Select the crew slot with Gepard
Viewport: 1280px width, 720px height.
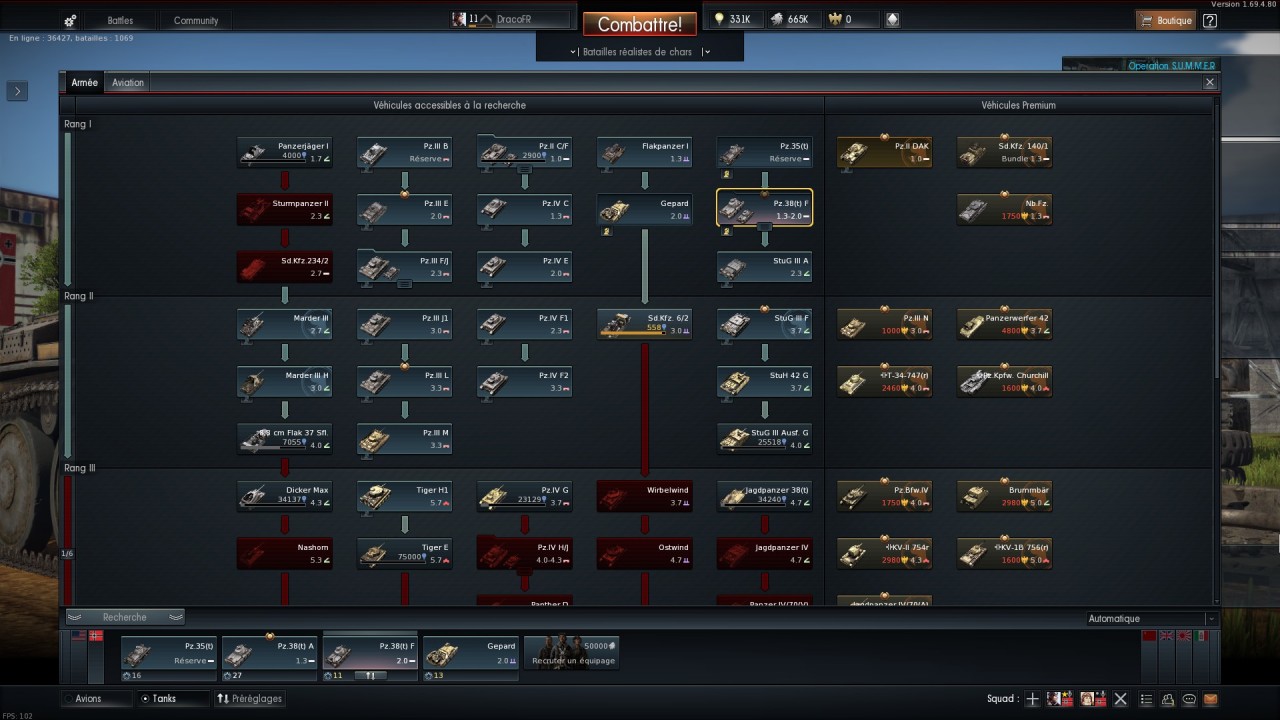coord(470,659)
